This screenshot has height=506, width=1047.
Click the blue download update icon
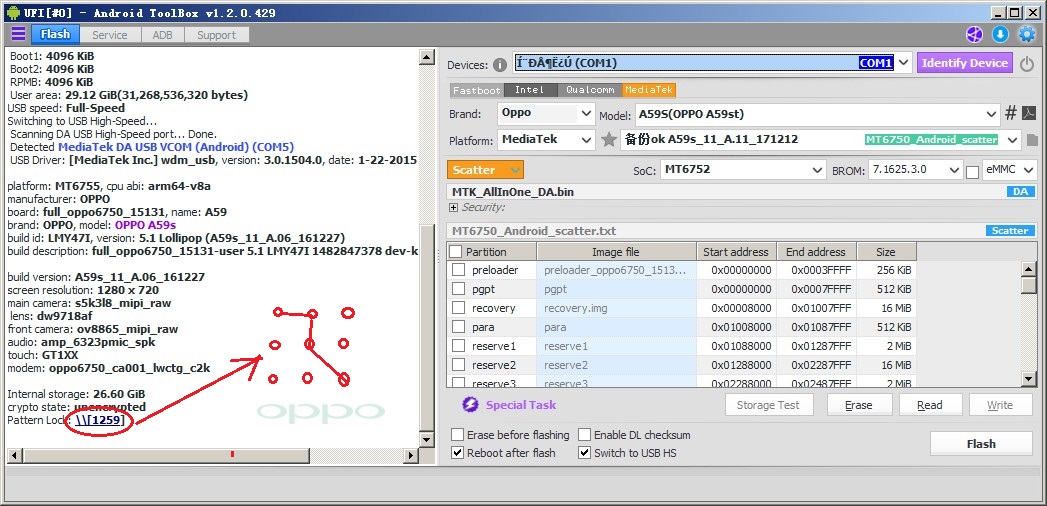coord(1000,34)
